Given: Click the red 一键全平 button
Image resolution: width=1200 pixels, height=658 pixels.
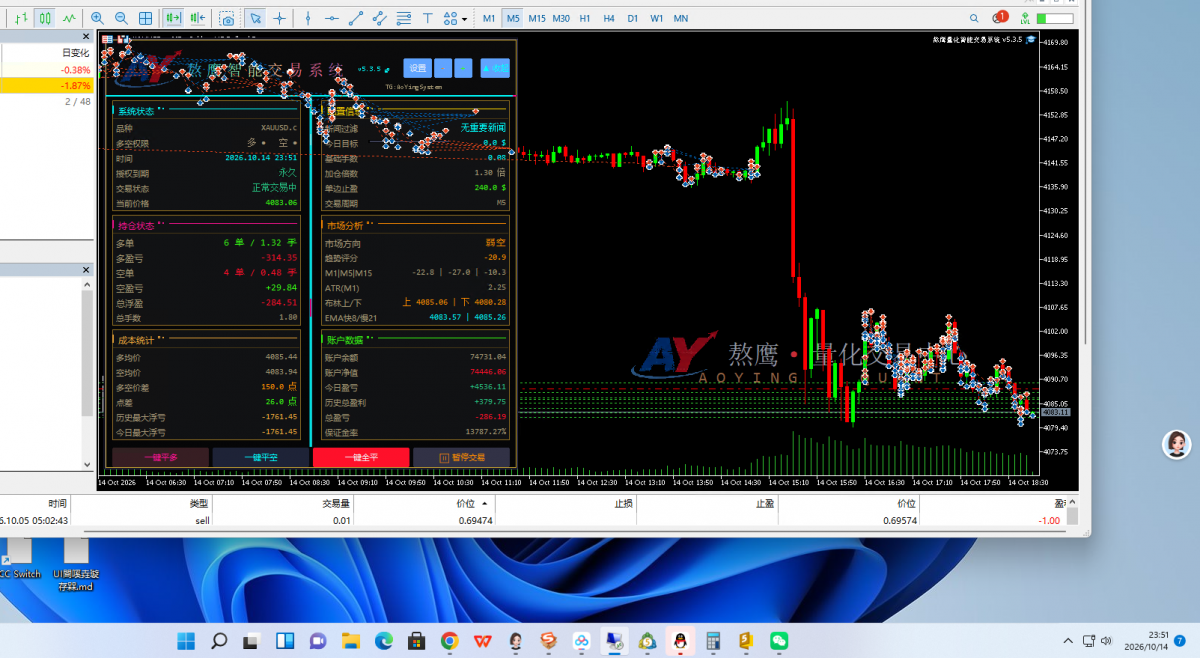Looking at the screenshot, I should pos(361,457).
